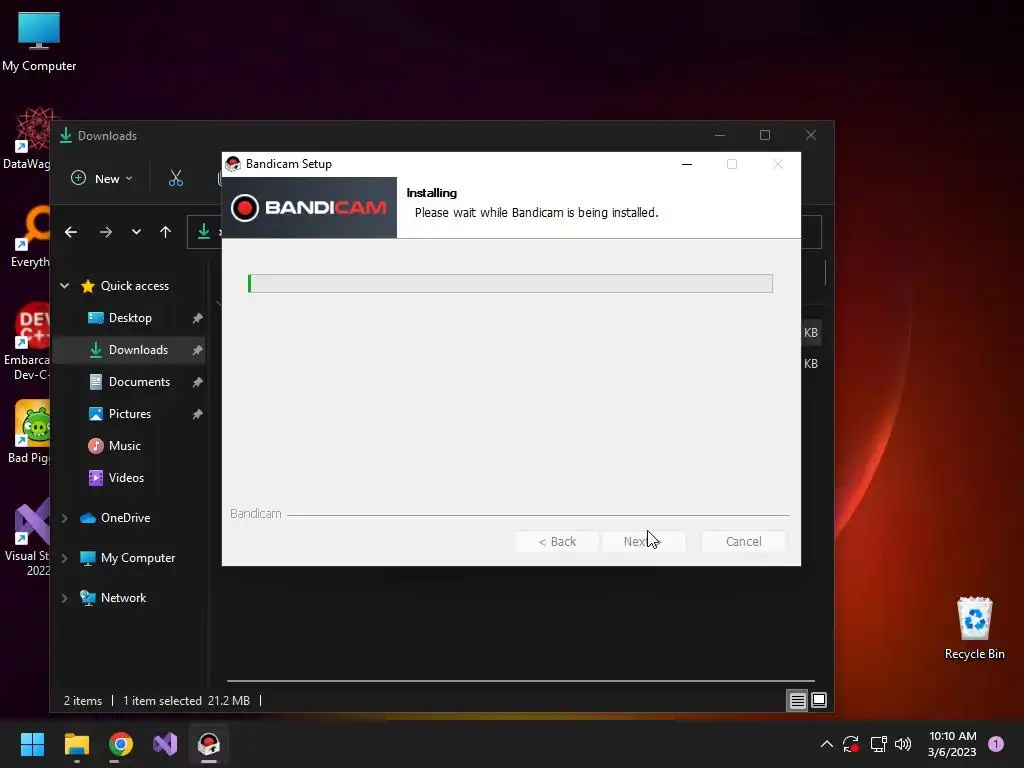The height and width of the screenshot is (768, 1024).
Task: Select Network in the navigation pane
Action: pos(123,598)
